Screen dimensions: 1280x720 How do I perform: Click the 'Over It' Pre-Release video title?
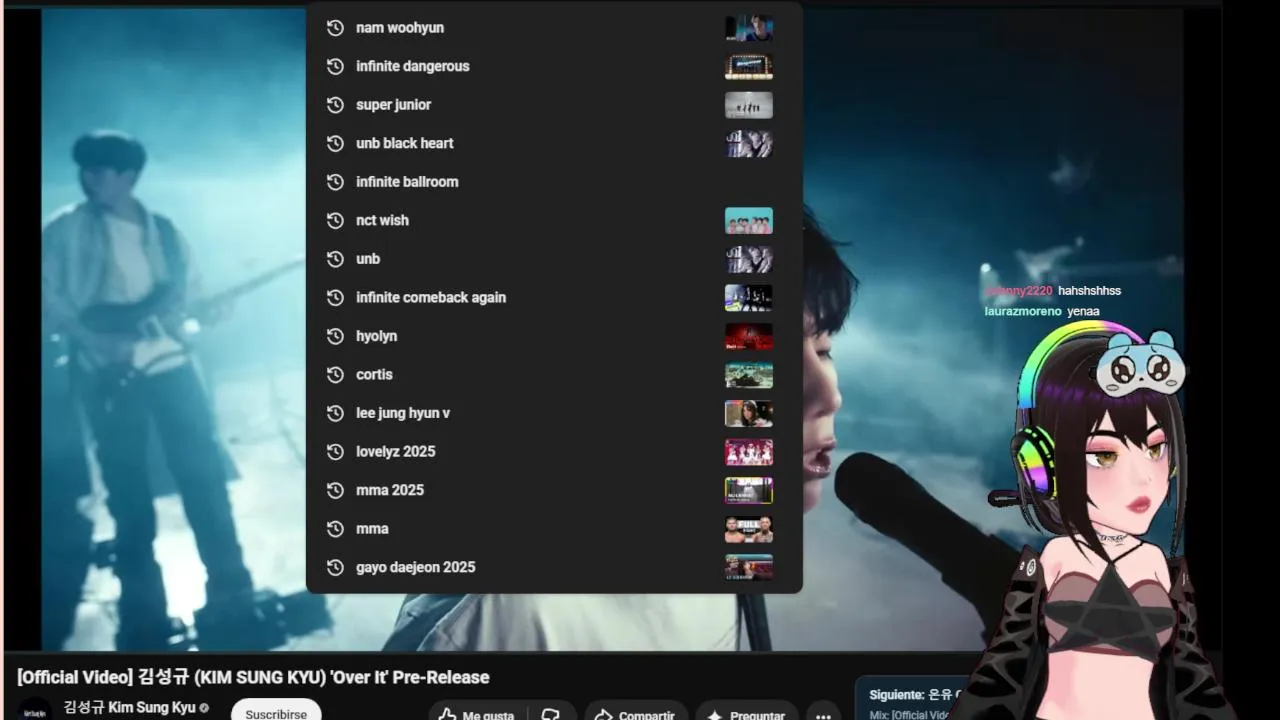point(253,677)
